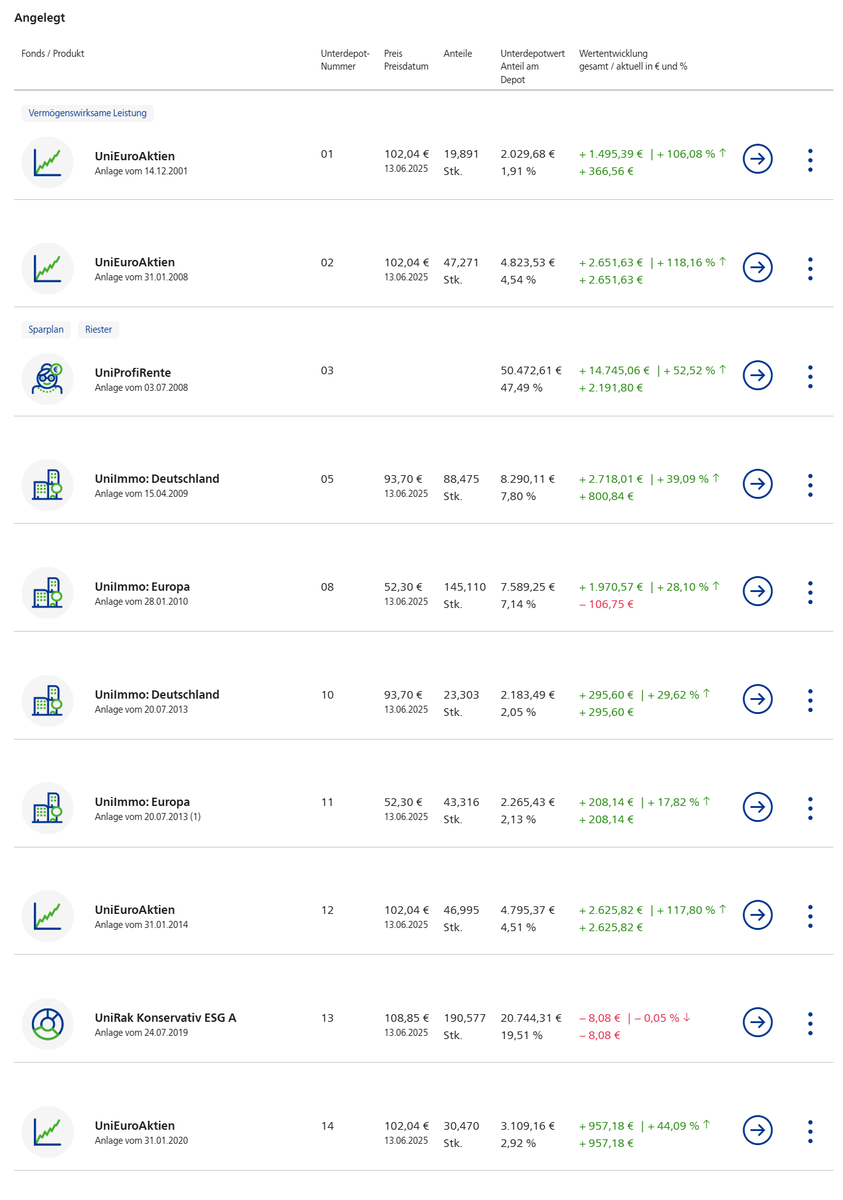The height and width of the screenshot is (1200, 843).
Task: Open three-dot menu for Unterdepot 02 UniEuroAktien
Action: click(810, 268)
